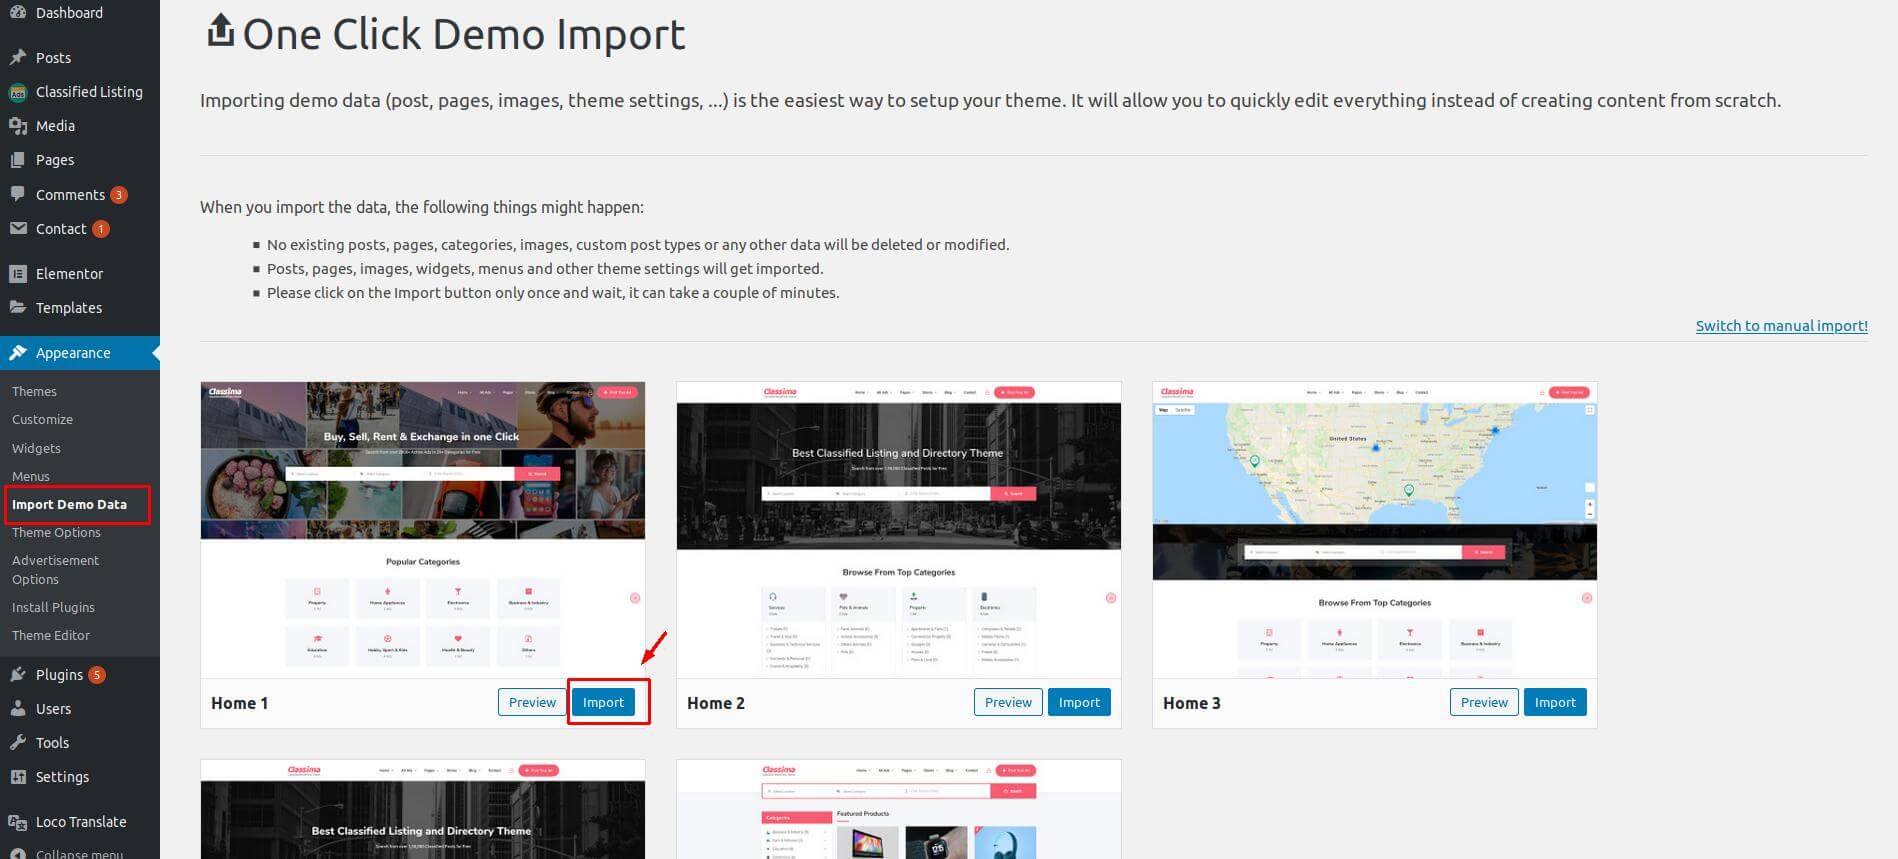Select Import Demo Data in the sidebar
The width and height of the screenshot is (1898, 859).
pos(69,504)
